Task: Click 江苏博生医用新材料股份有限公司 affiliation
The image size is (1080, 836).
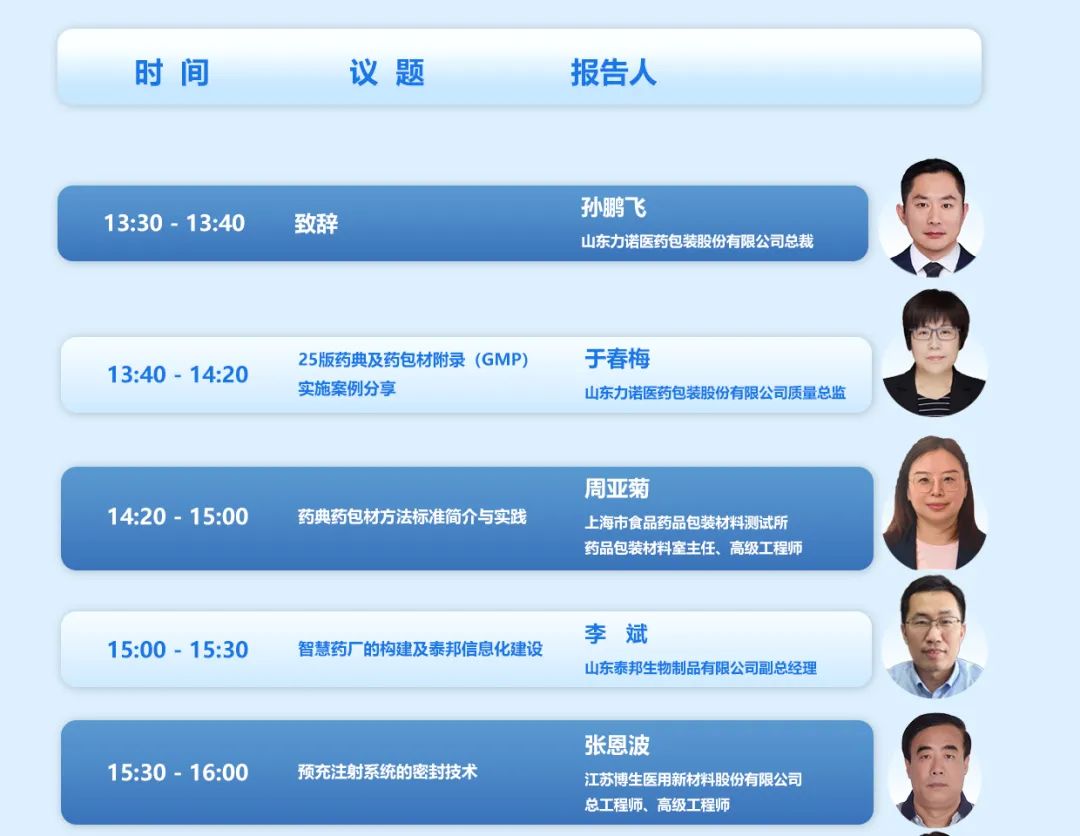Action: click(694, 780)
